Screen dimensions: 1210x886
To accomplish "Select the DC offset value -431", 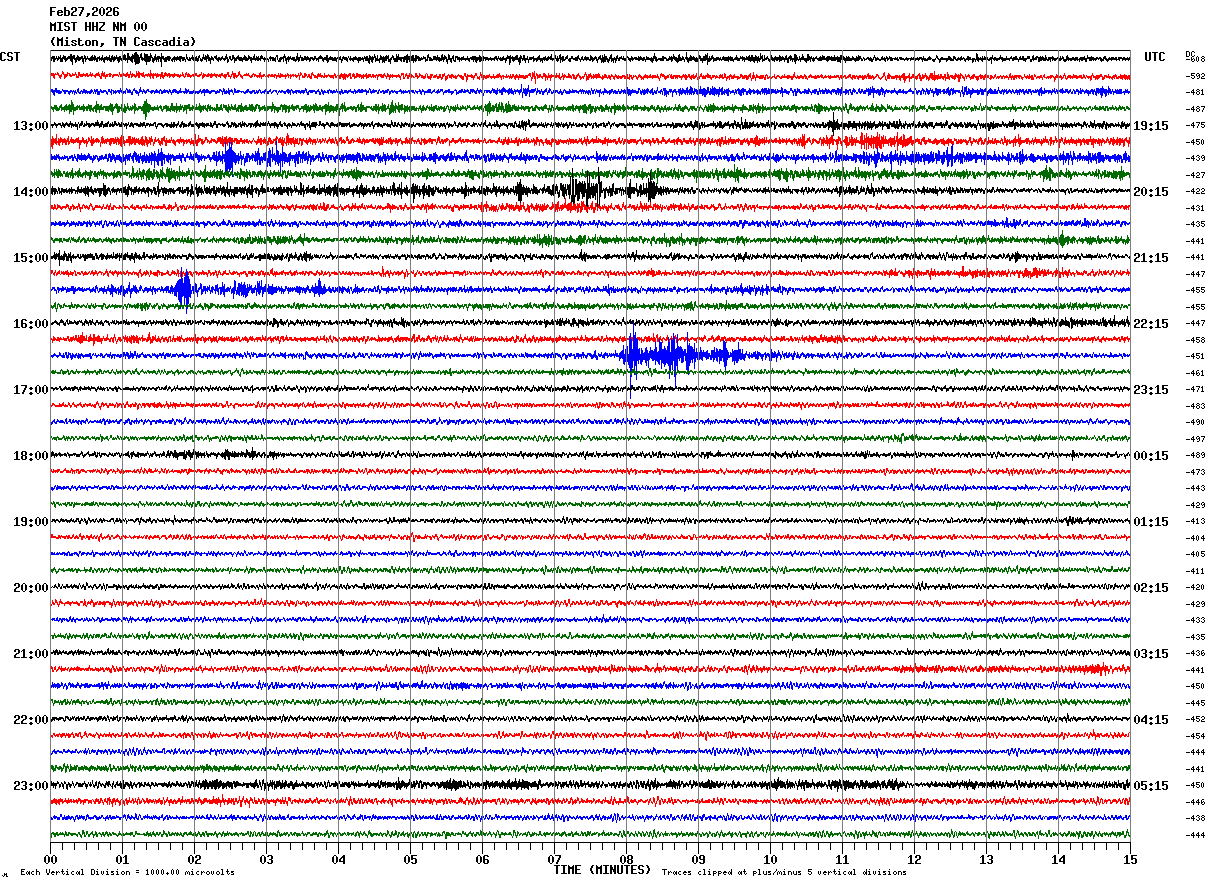I will tap(1195, 208).
